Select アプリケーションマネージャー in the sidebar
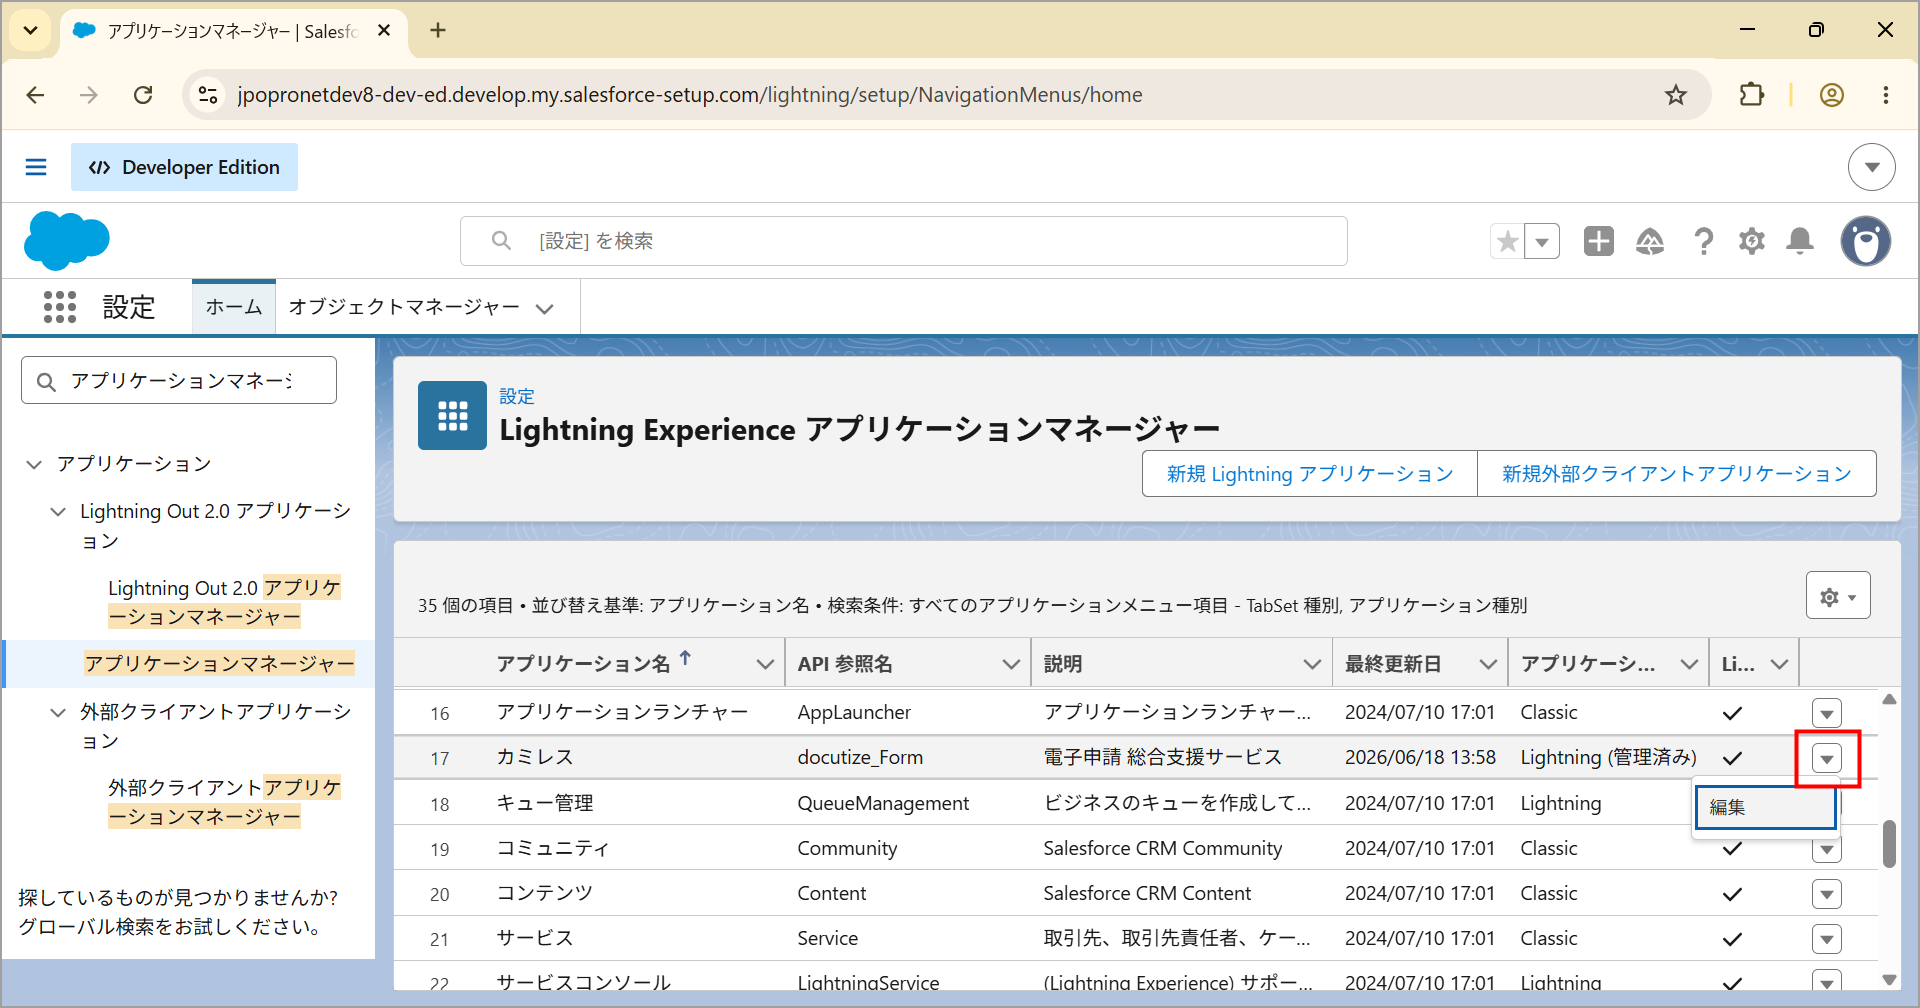The image size is (1920, 1008). (x=219, y=664)
